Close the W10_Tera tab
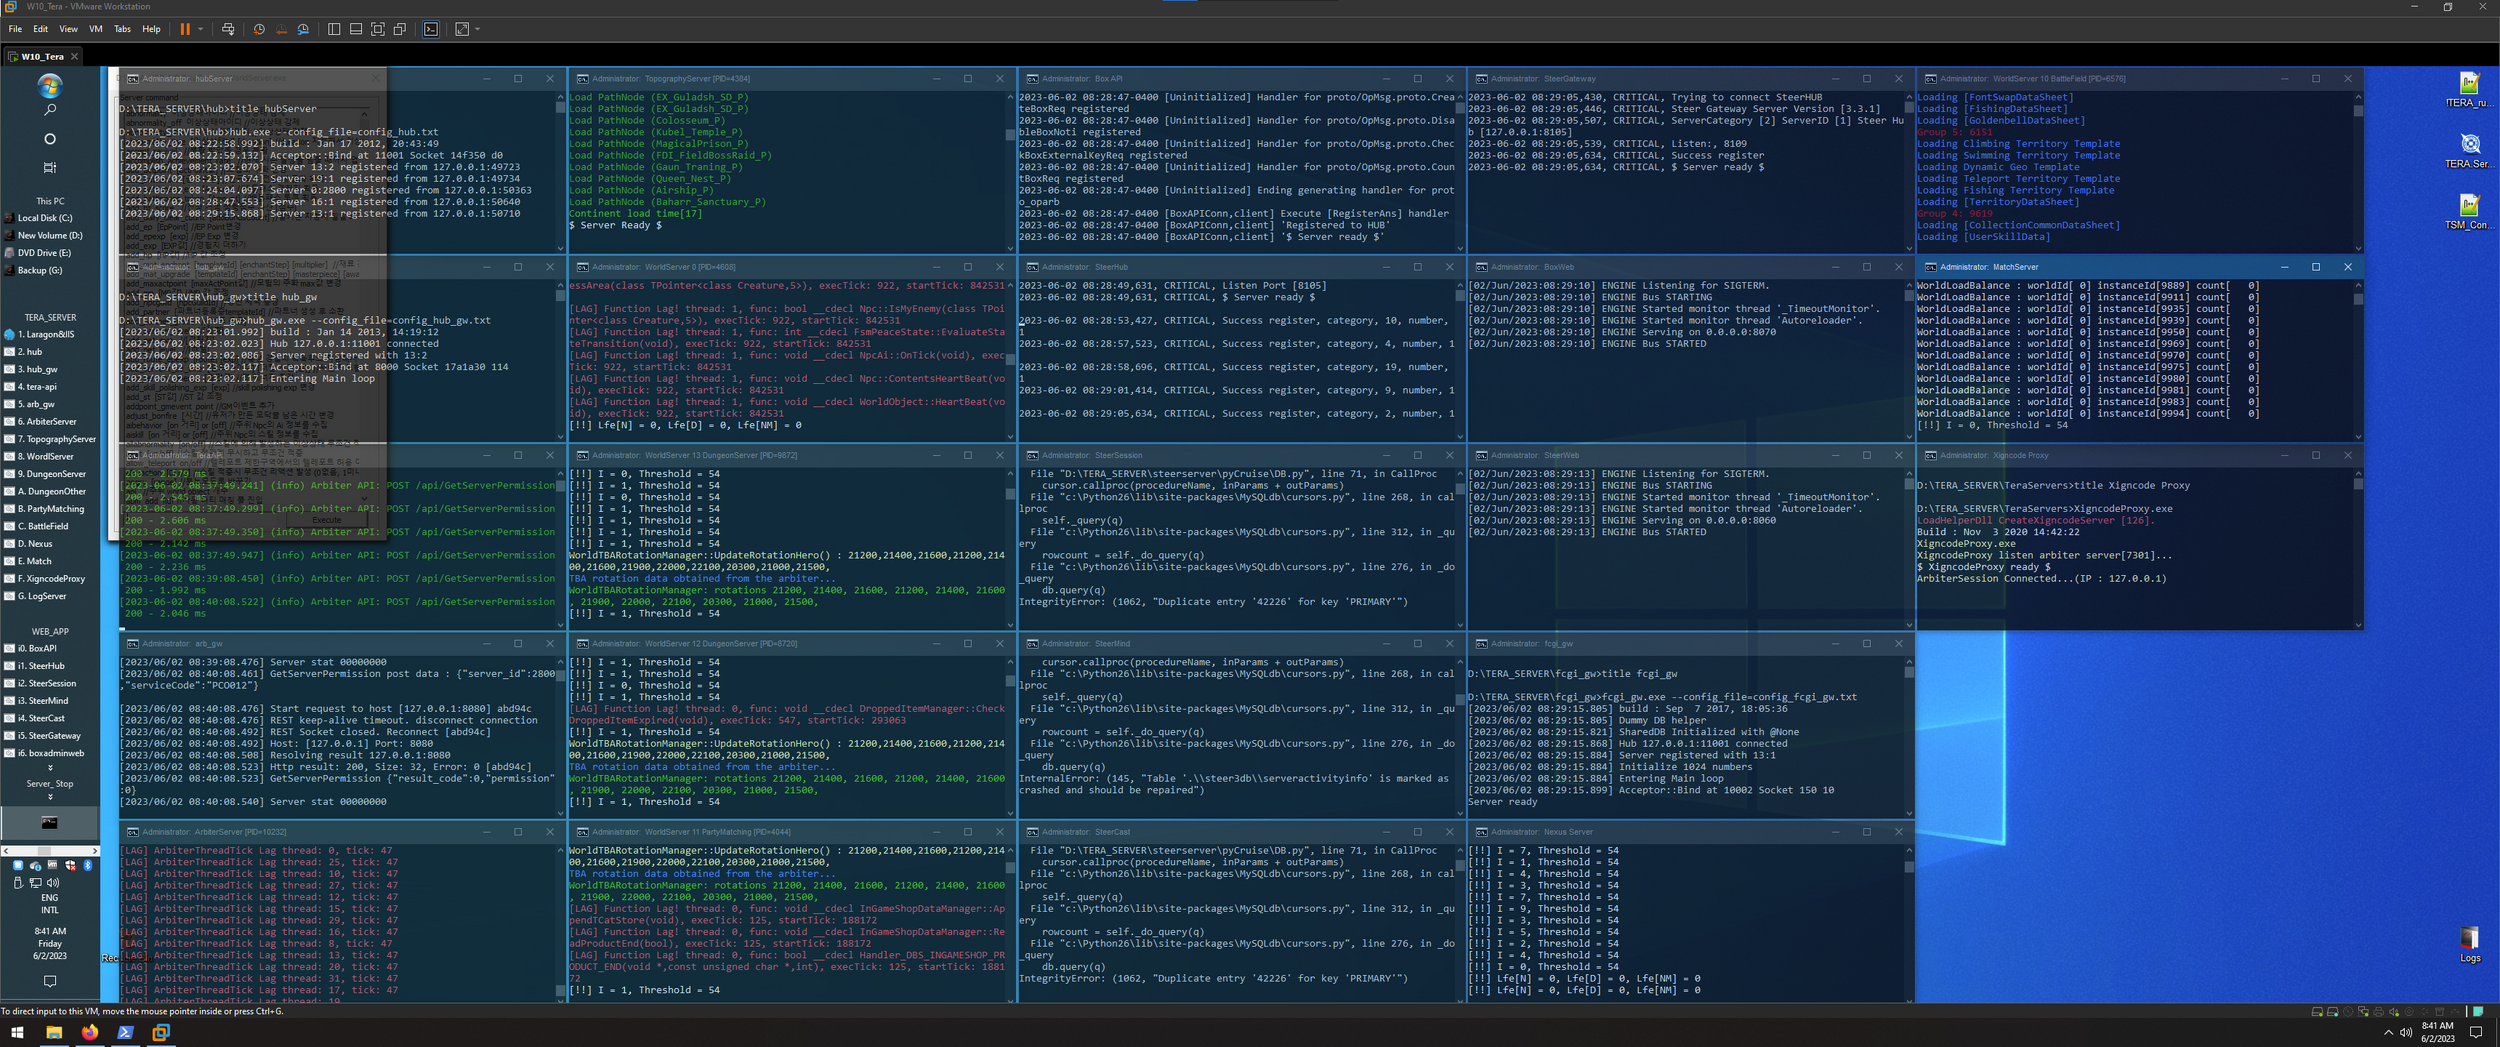This screenshot has width=2500, height=1047. [x=74, y=57]
